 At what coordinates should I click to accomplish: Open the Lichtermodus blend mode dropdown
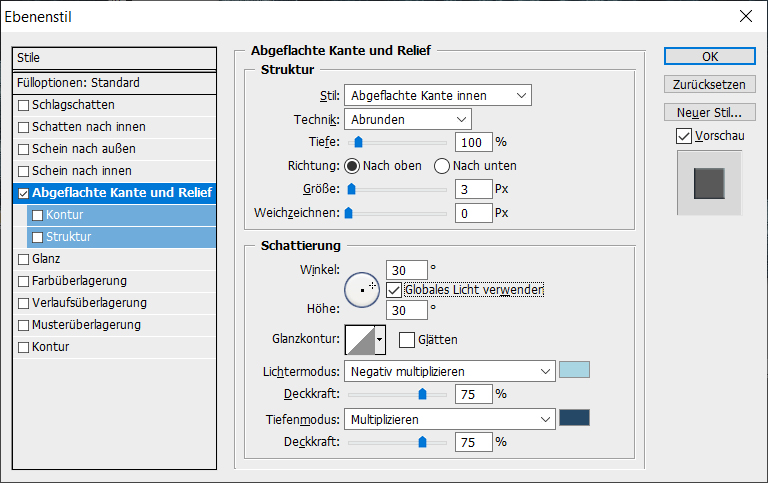point(448,371)
